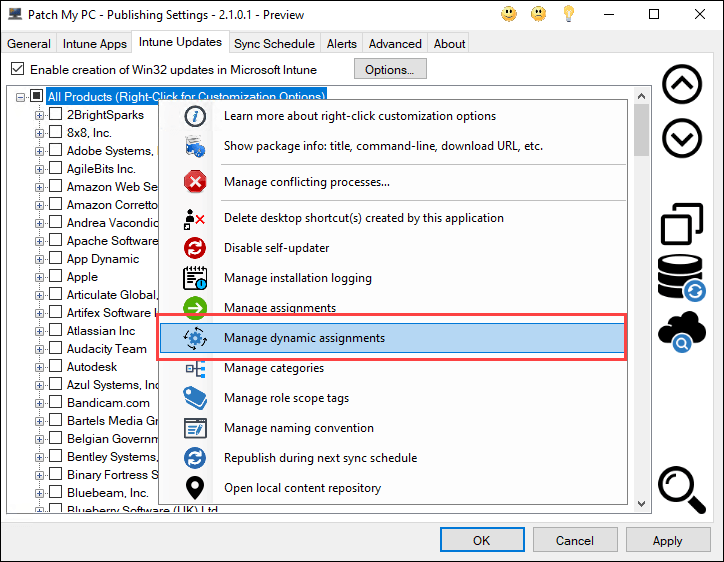This screenshot has width=724, height=562.
Task: Click the circled down-arrow icon on right sidebar
Action: coord(682,138)
